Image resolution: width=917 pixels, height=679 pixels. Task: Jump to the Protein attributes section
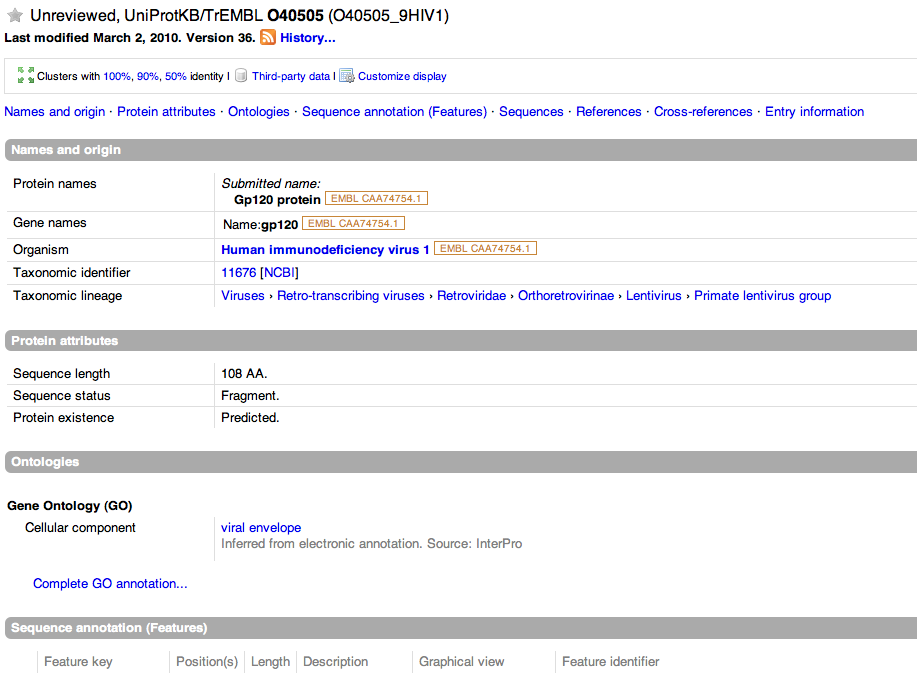(x=166, y=112)
